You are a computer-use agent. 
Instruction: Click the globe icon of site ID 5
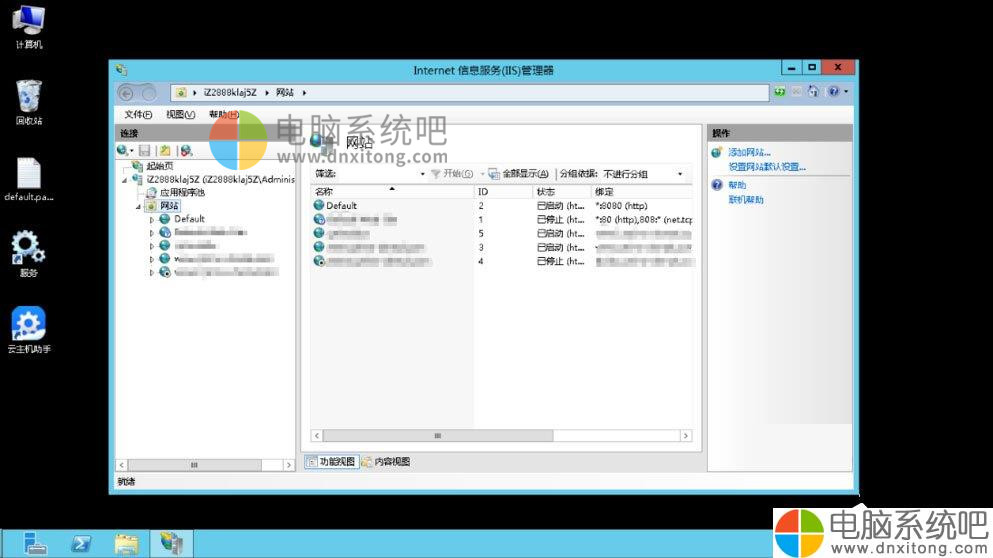coord(319,233)
